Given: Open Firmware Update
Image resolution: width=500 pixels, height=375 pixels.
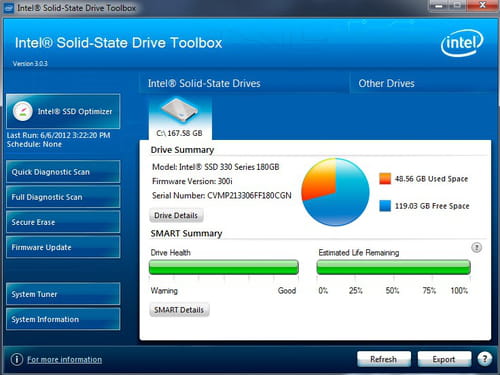Looking at the screenshot, I should 63,247.
